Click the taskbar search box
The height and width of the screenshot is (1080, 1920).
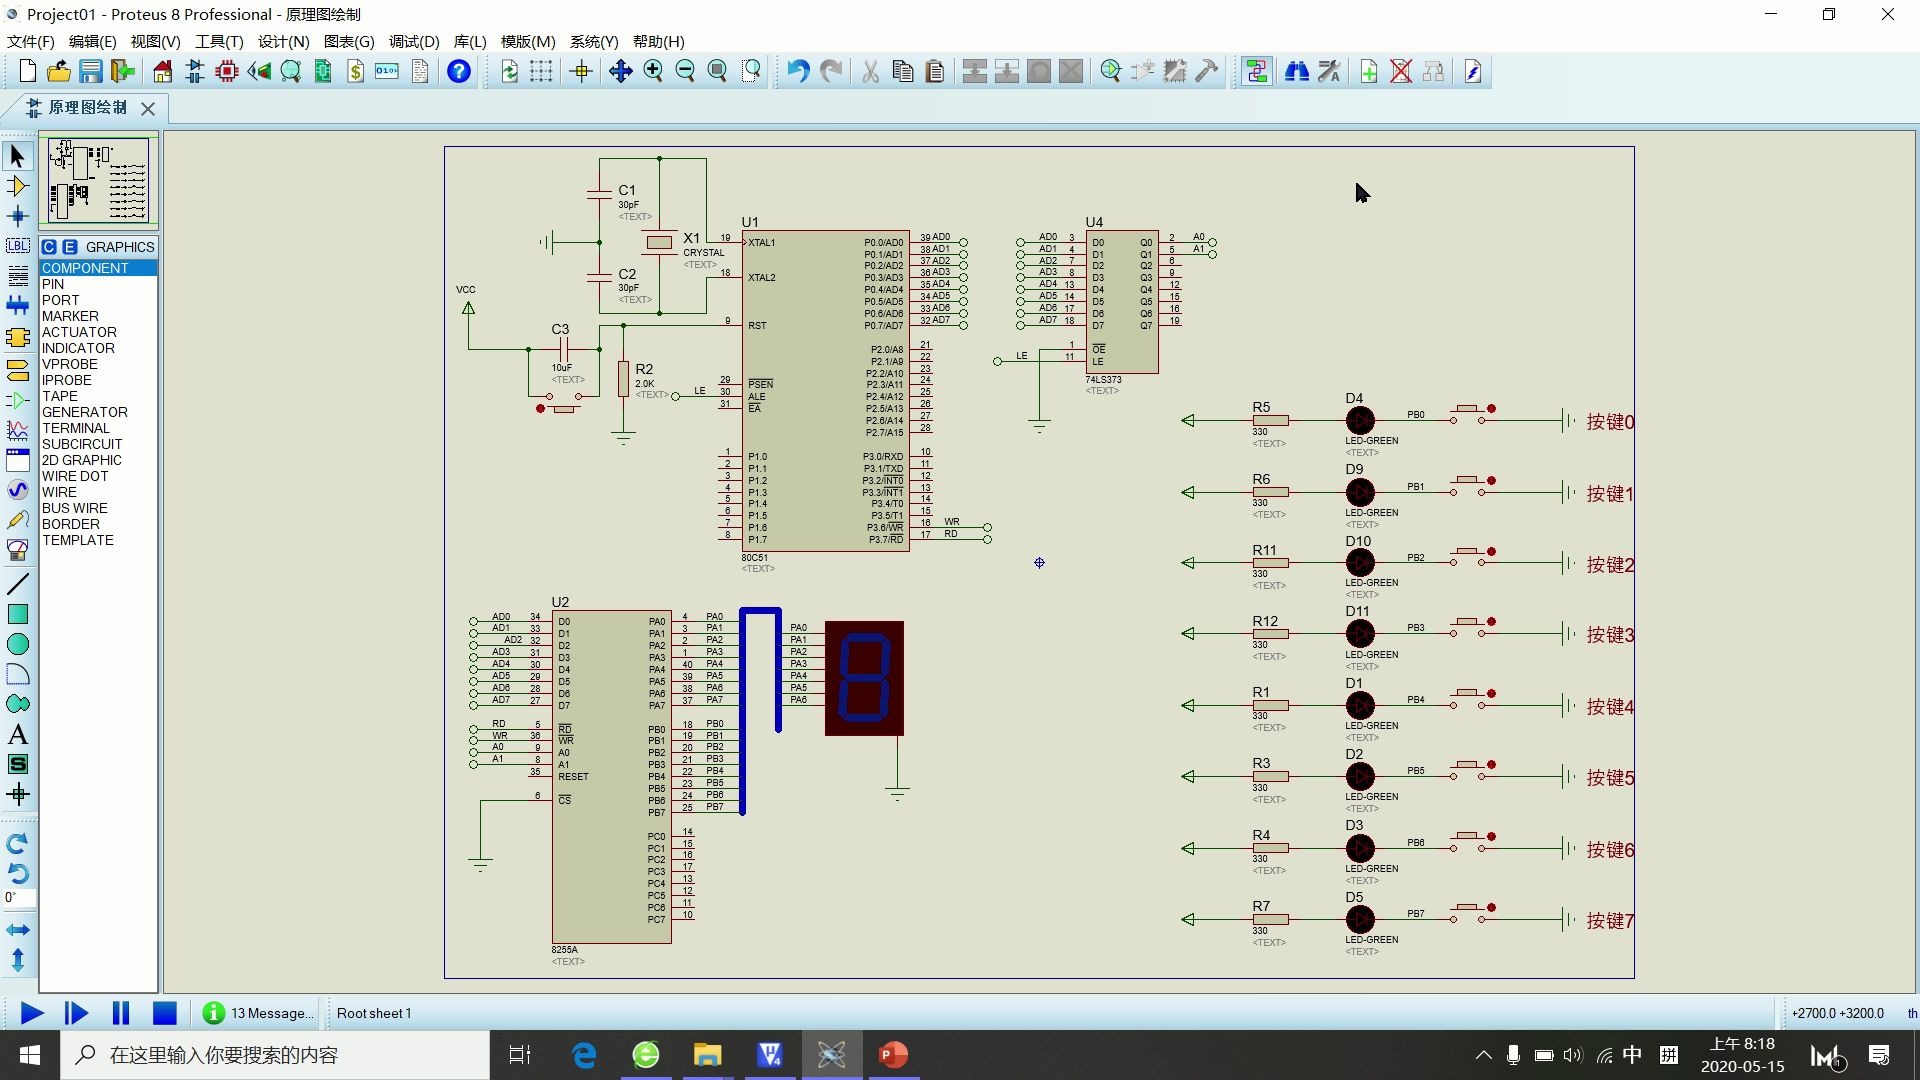coord(275,1055)
